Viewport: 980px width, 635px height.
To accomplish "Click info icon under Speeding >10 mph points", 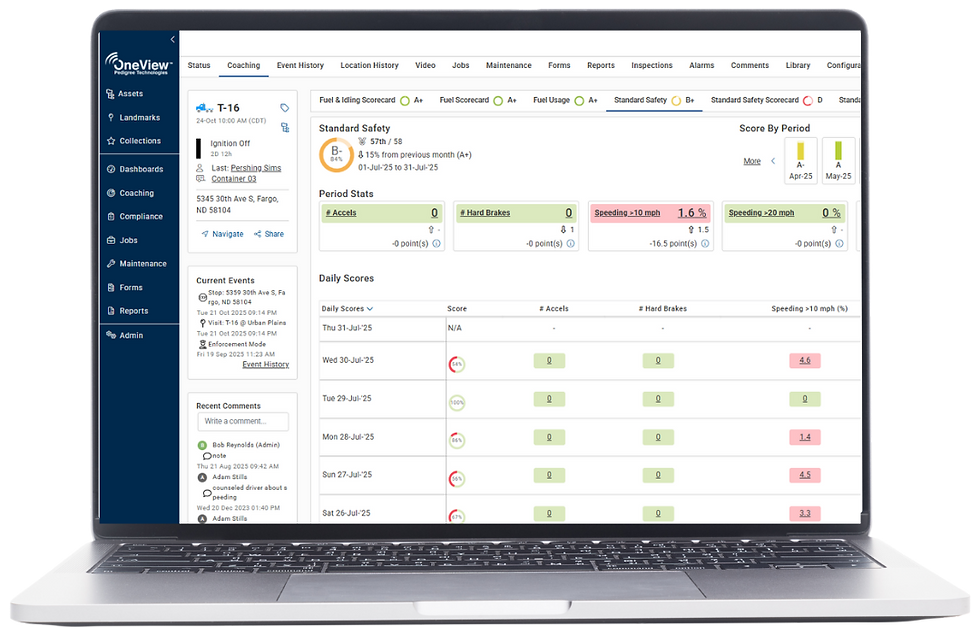I will tap(705, 244).
